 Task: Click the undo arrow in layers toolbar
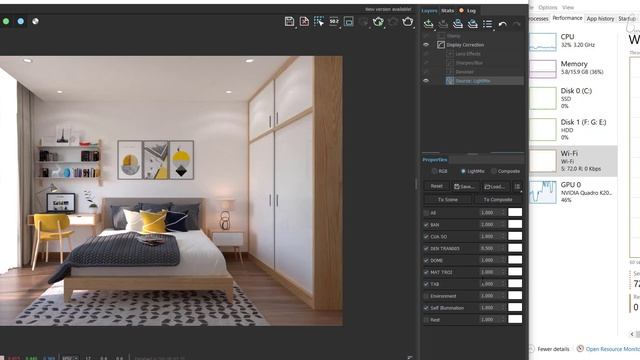(502, 24)
